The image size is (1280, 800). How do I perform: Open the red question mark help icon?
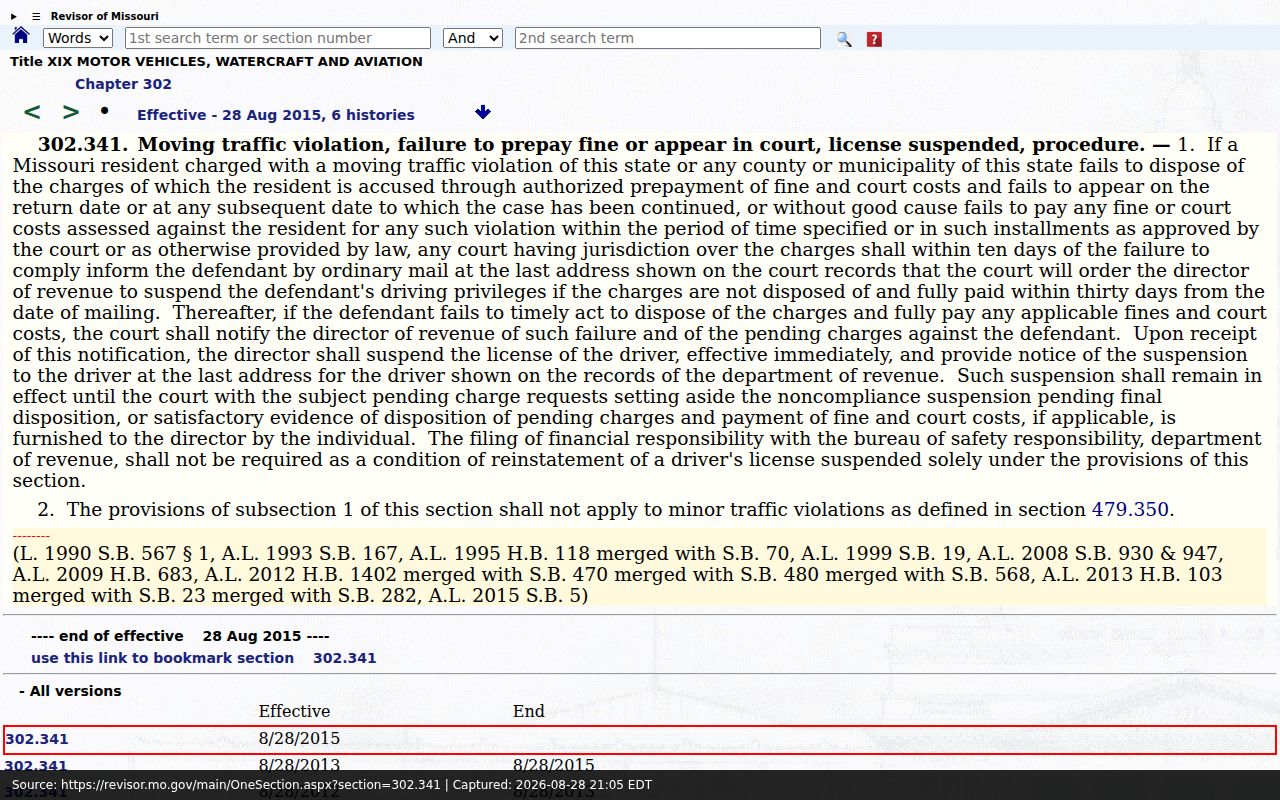click(874, 39)
